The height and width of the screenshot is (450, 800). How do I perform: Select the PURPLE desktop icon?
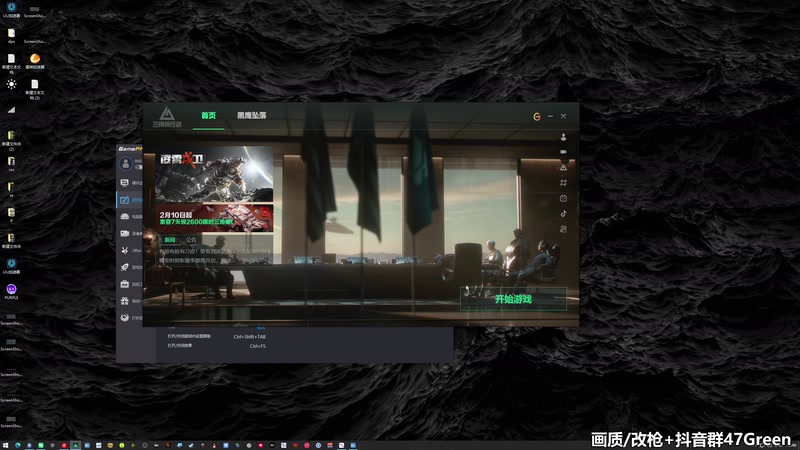coord(11,291)
